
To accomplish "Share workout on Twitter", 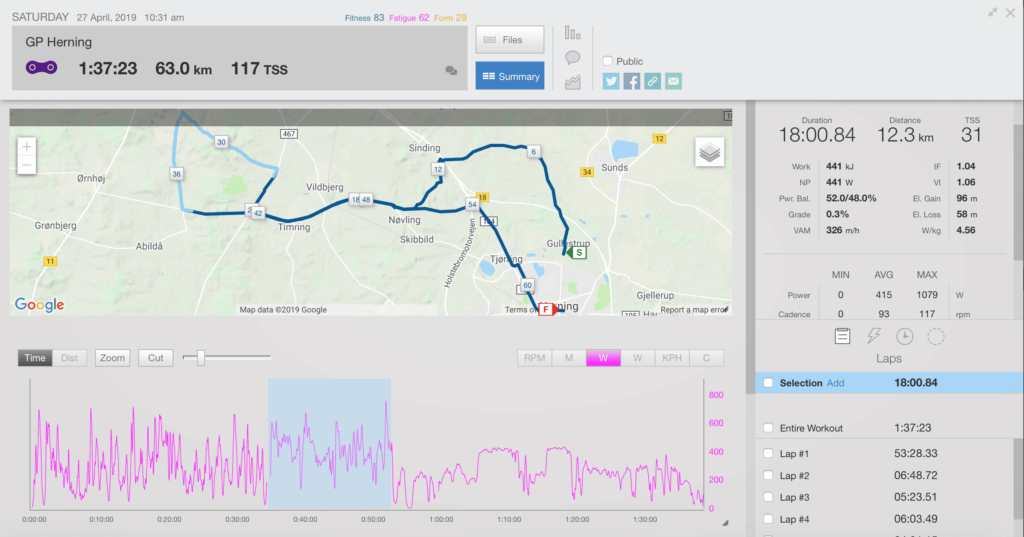I will pyautogui.click(x=611, y=81).
